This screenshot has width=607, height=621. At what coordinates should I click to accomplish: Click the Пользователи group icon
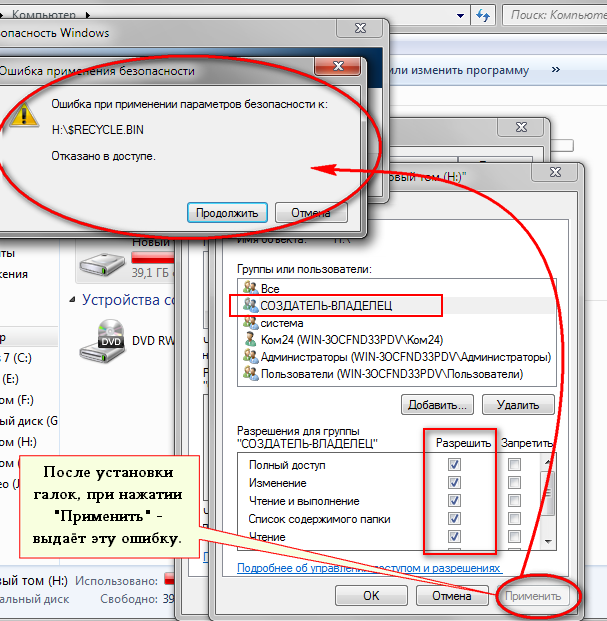[x=250, y=373]
